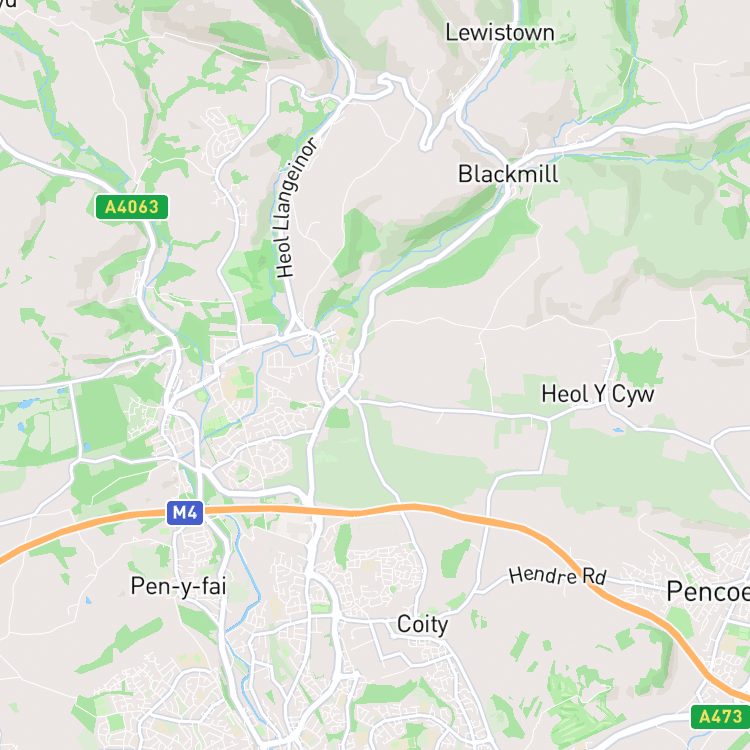Select the Pencoed town label
Viewport: 750px width, 750px height.
[x=708, y=591]
